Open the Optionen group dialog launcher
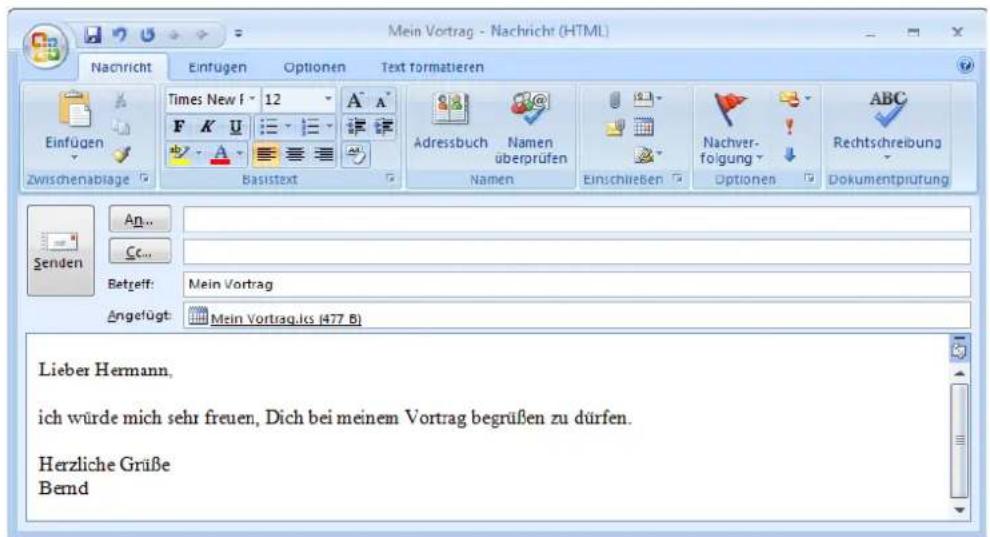This screenshot has width=990, height=537. click(809, 179)
